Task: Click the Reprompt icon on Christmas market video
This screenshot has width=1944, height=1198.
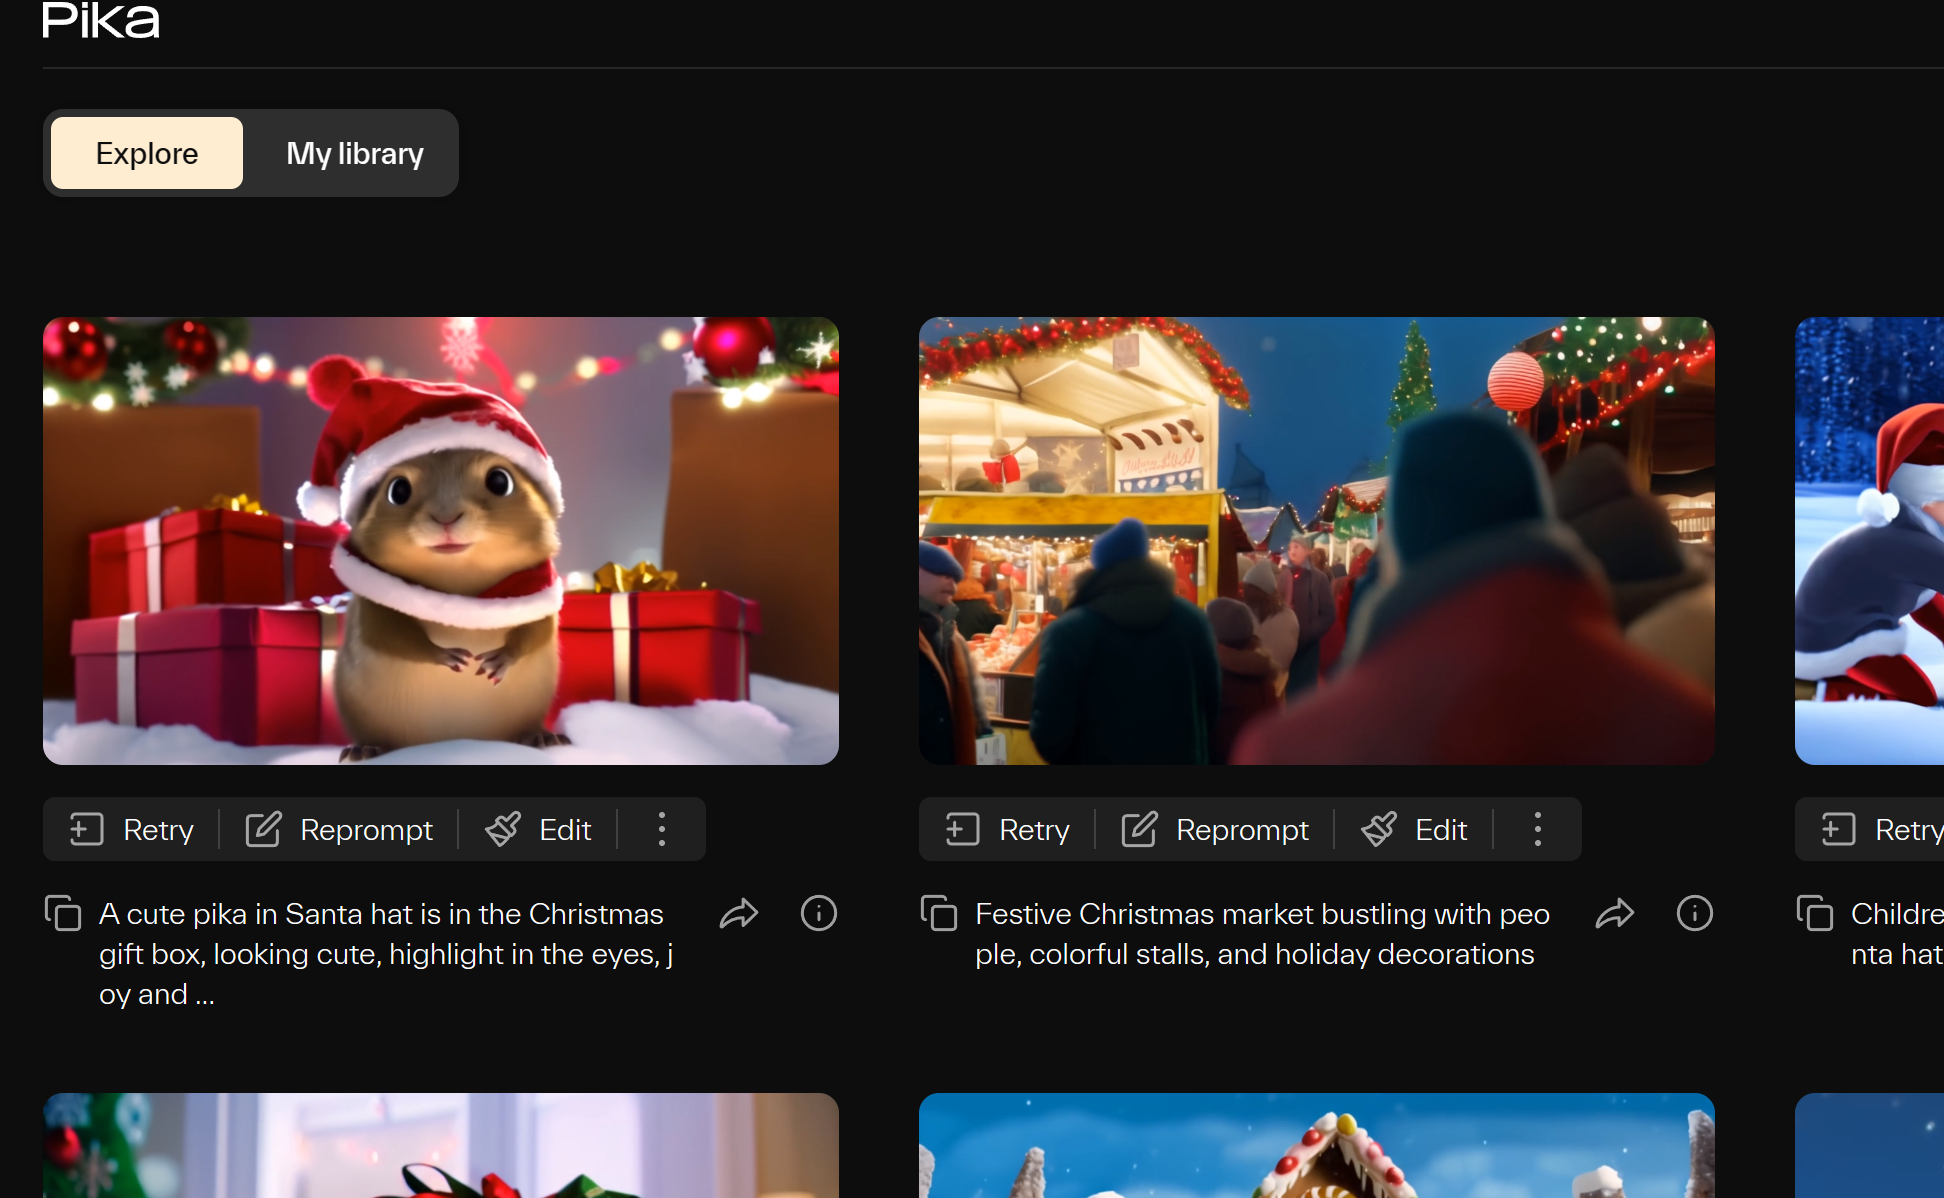Action: [1140, 829]
